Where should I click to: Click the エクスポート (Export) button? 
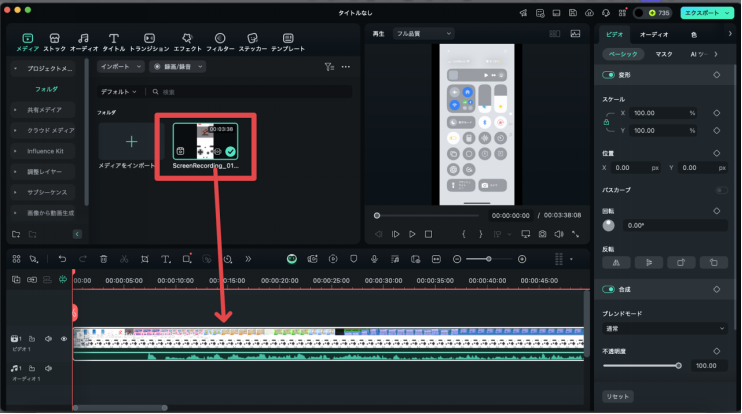[709, 13]
